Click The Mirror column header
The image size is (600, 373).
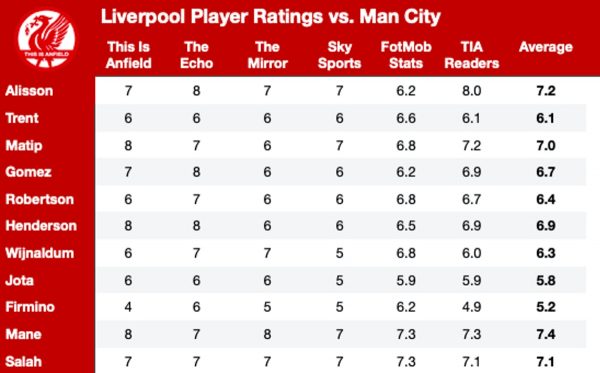pos(267,55)
